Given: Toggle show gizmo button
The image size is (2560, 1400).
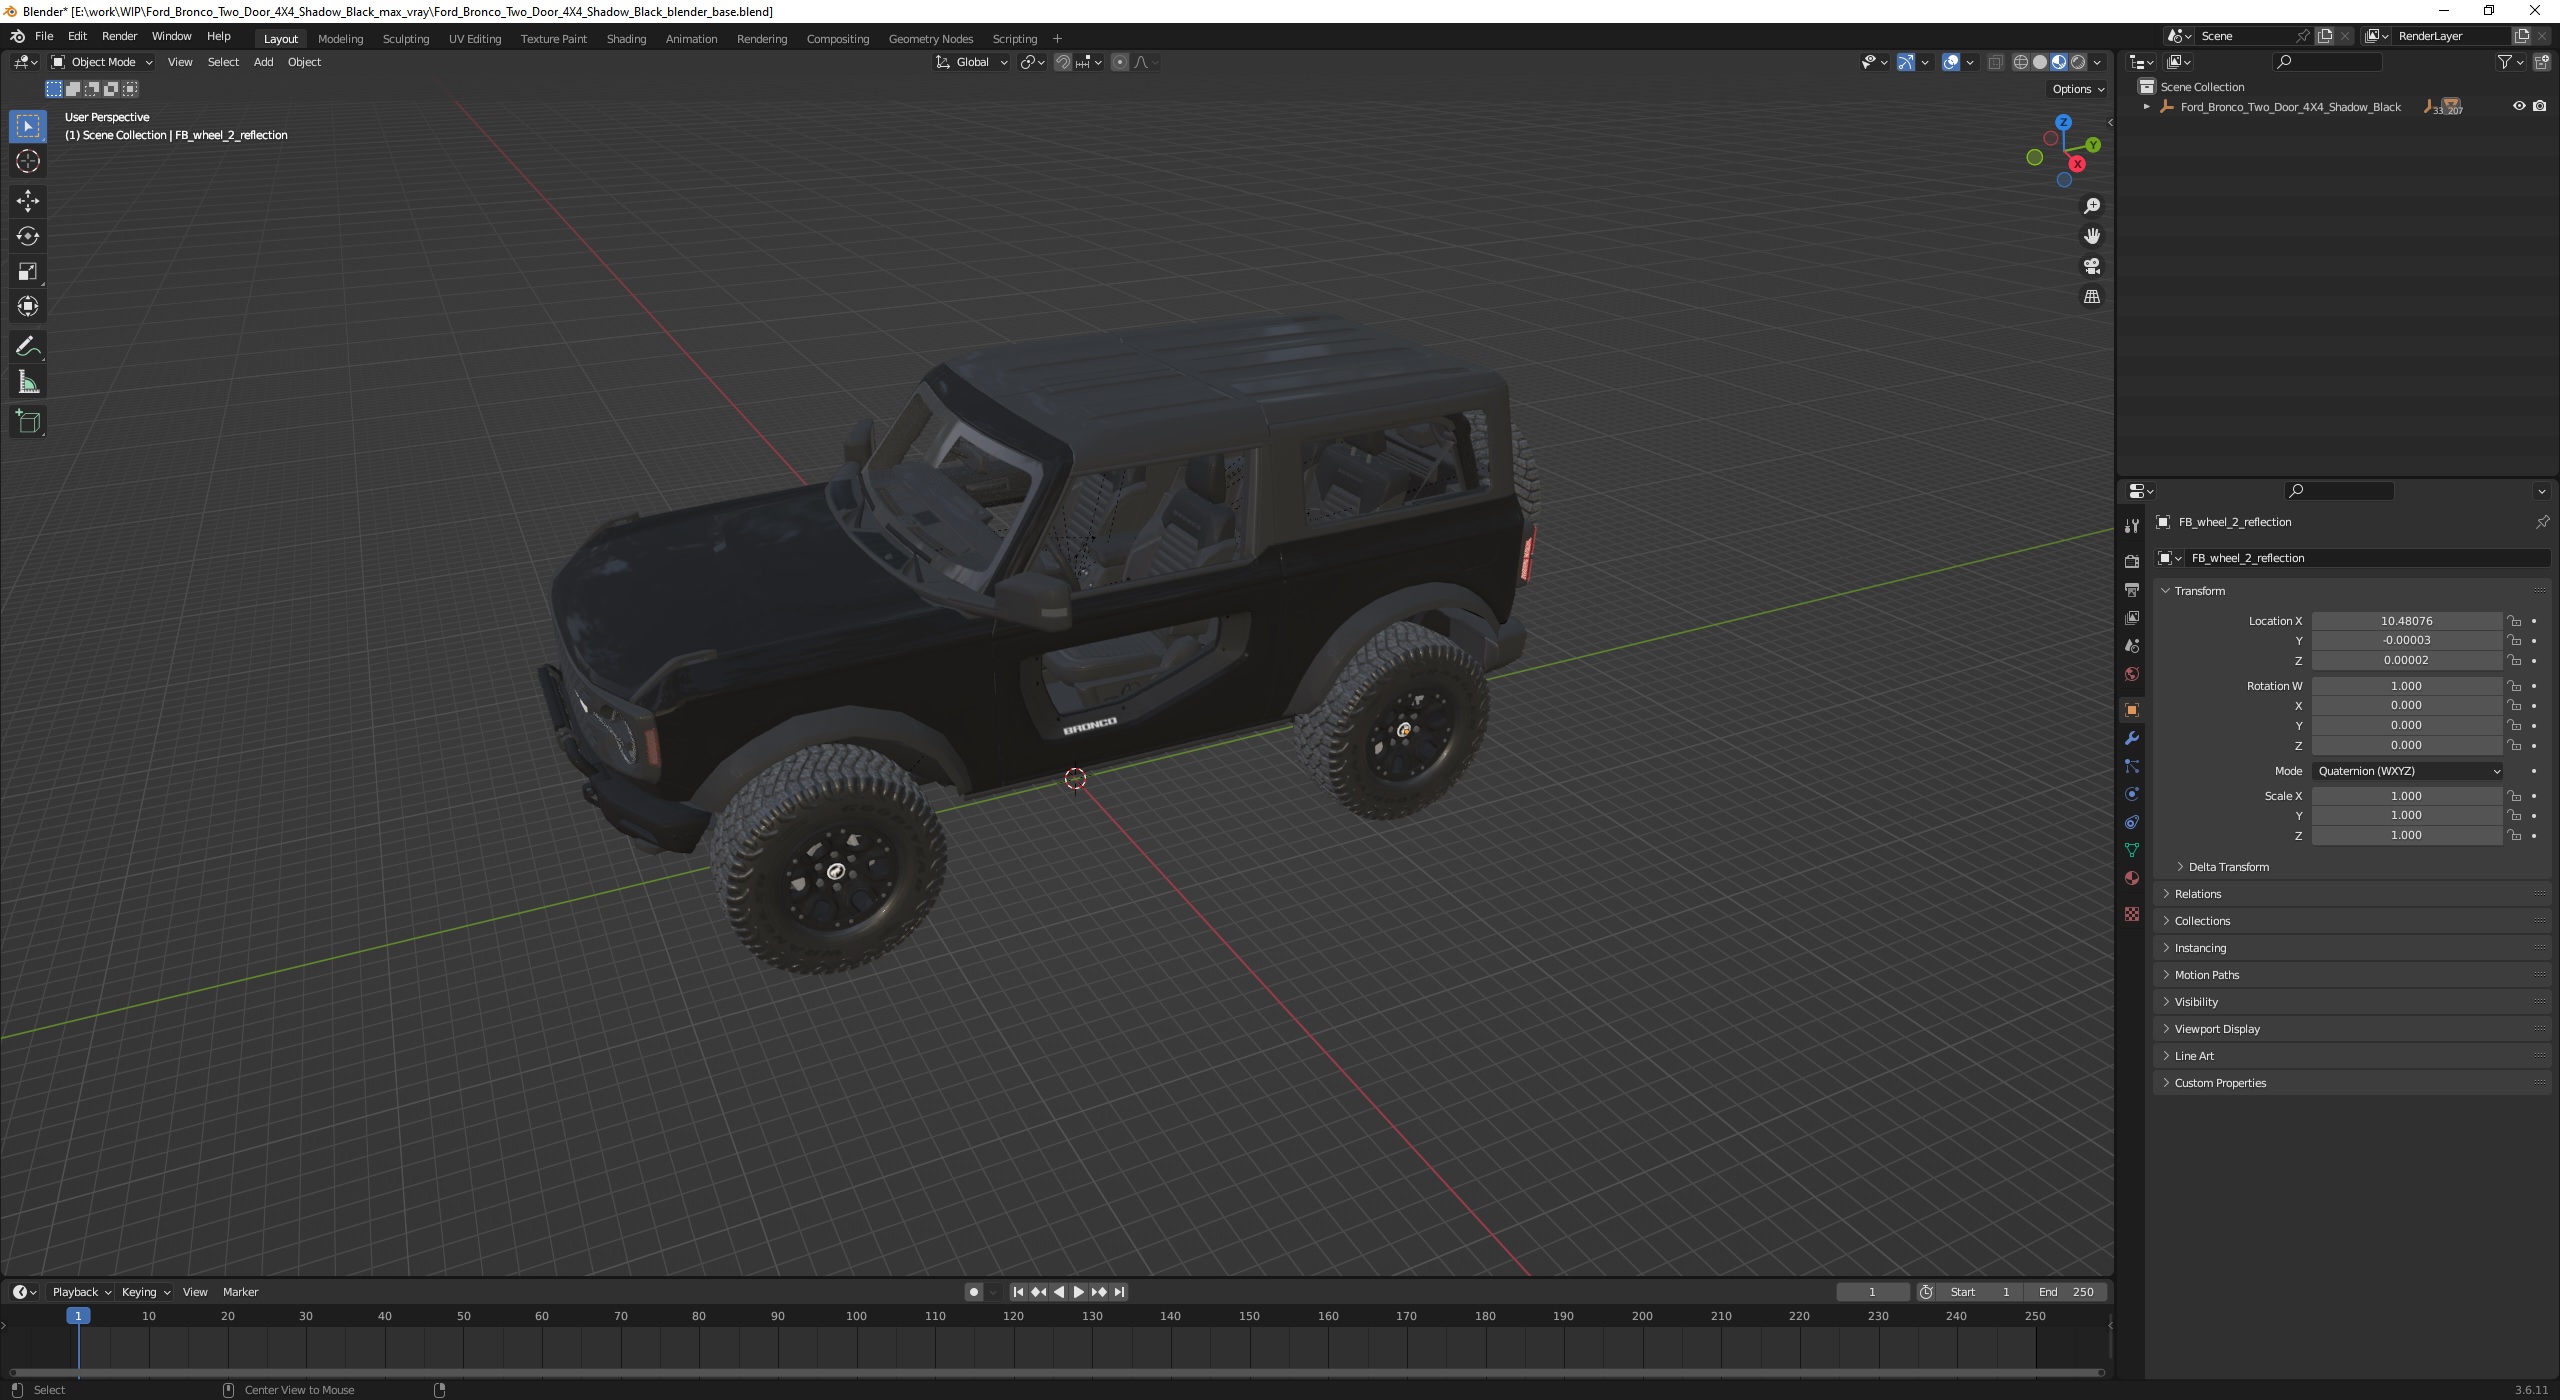Looking at the screenshot, I should pos(1906,62).
